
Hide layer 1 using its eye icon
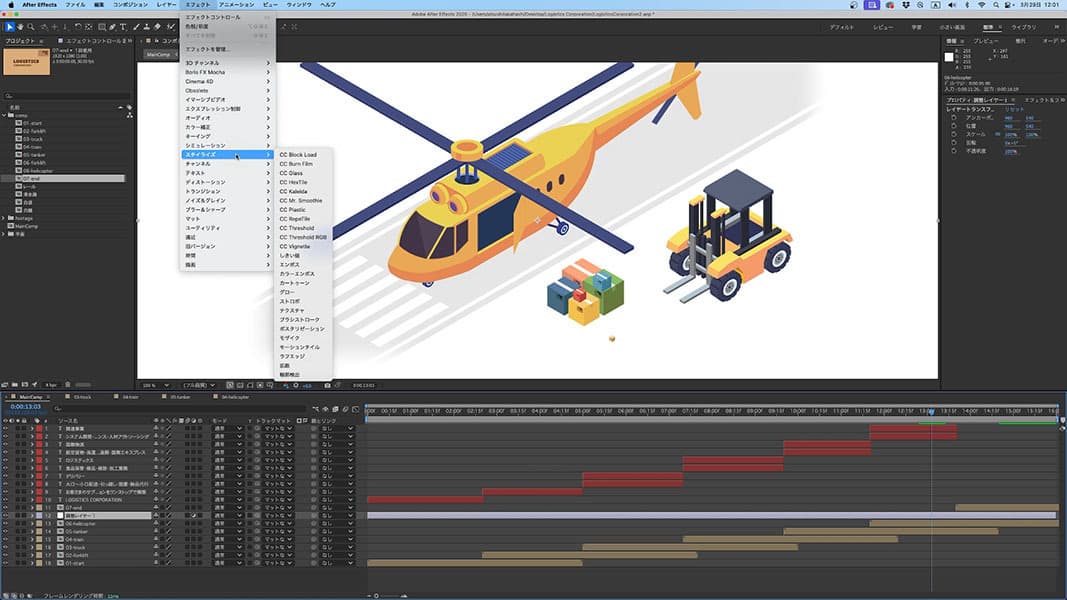[x=5, y=428]
